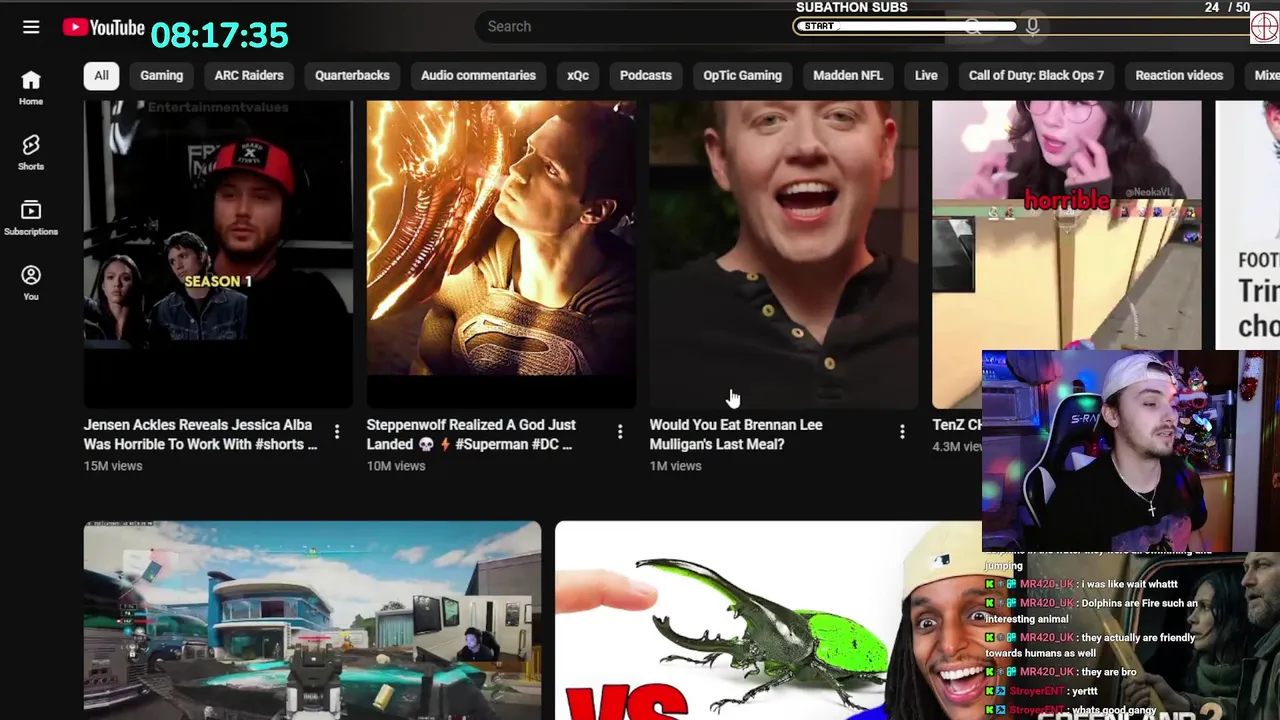Select the All filter chip
The image size is (1280, 720).
pos(101,75)
